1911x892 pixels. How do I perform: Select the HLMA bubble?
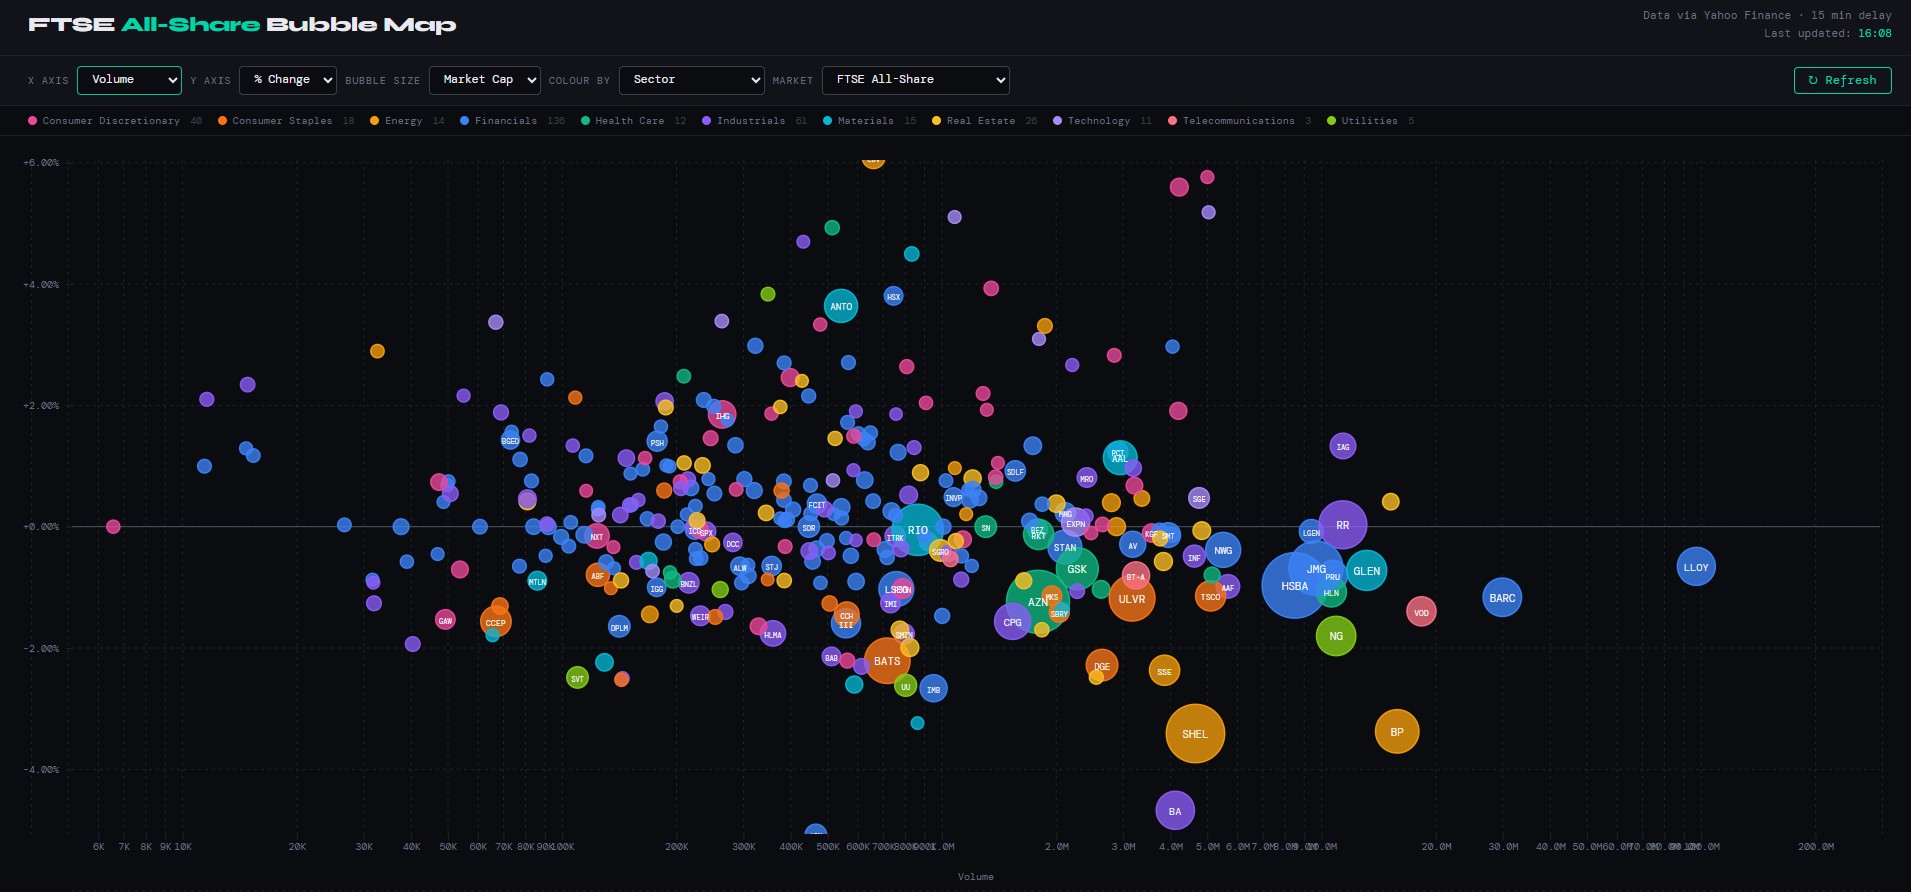pyautogui.click(x=772, y=634)
